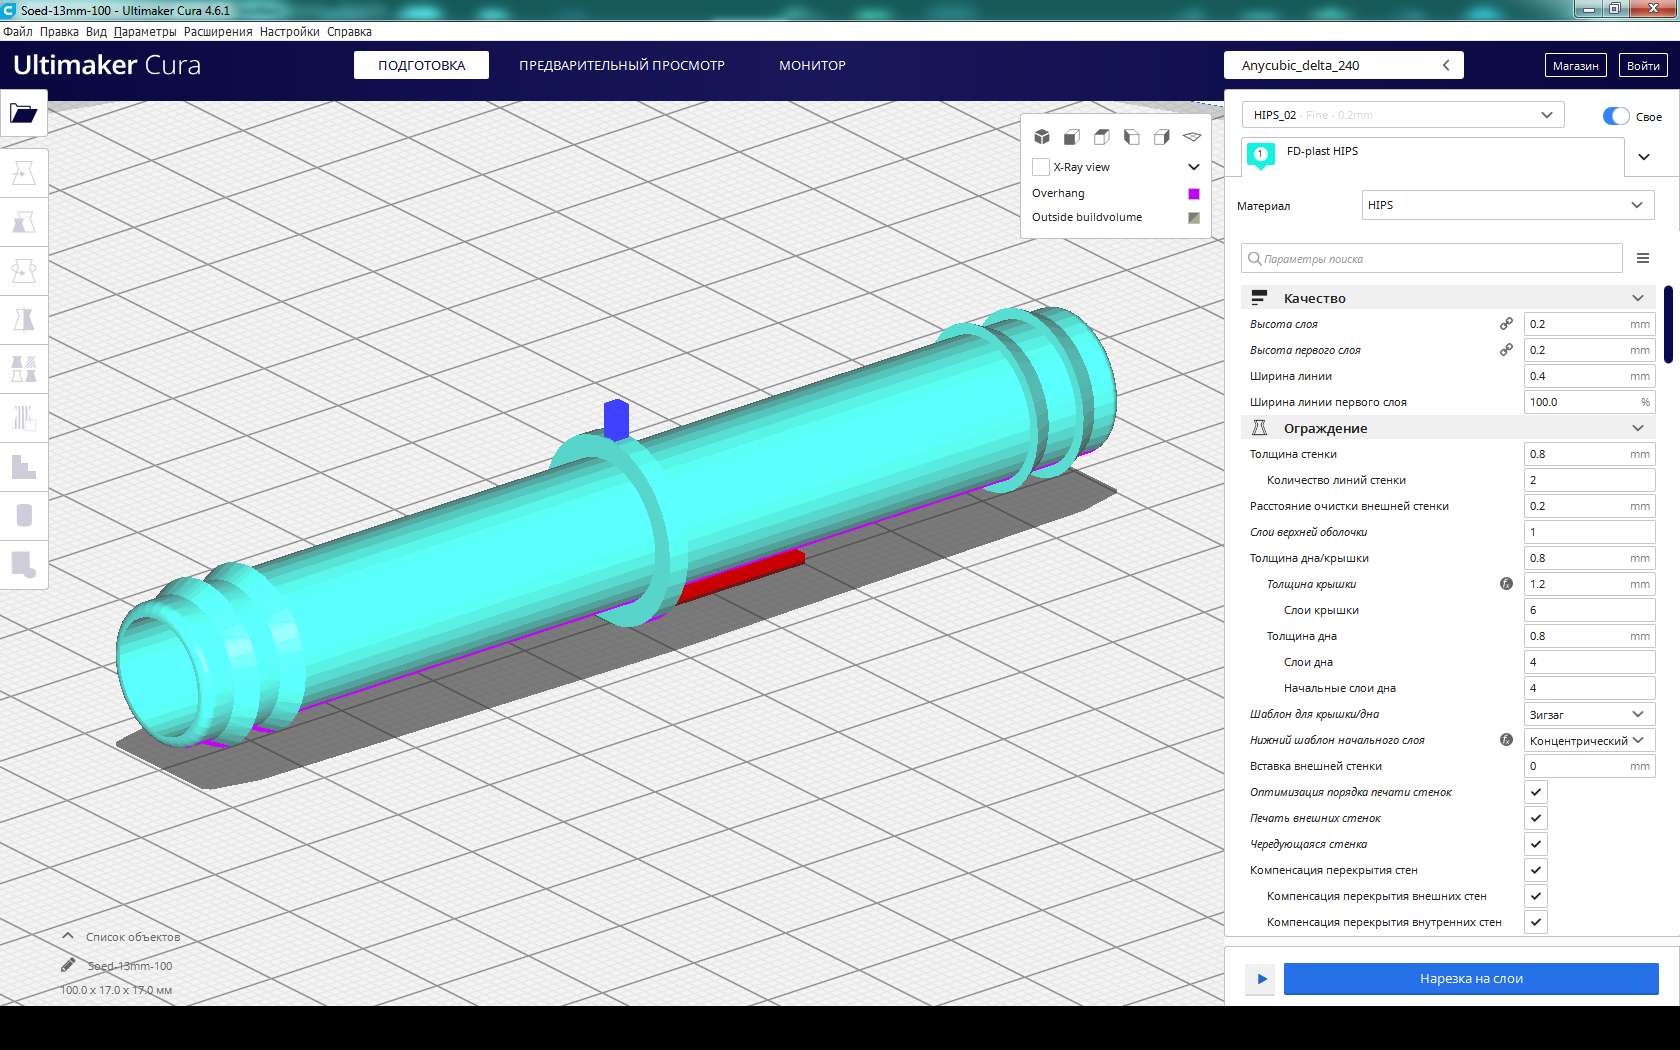This screenshot has width=1680, height=1050.
Task: Toggle the Свое custom settings switch
Action: tap(1615, 116)
